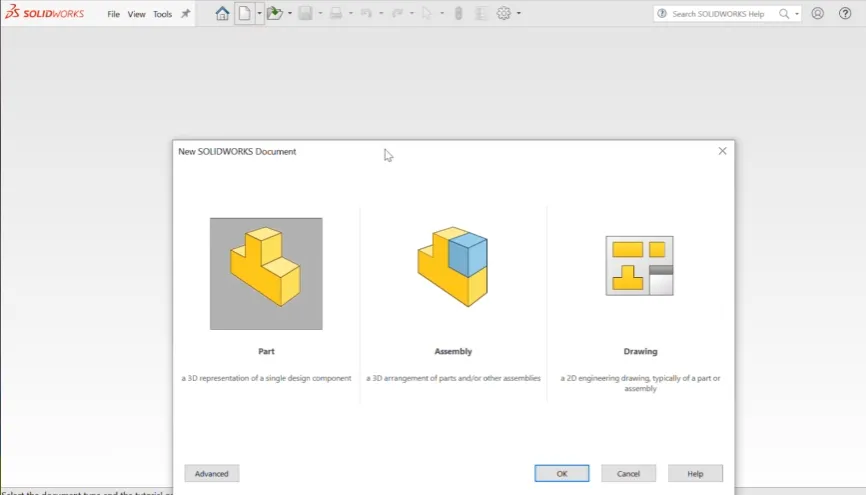Click '3D representation of a single design component'

pos(270,378)
